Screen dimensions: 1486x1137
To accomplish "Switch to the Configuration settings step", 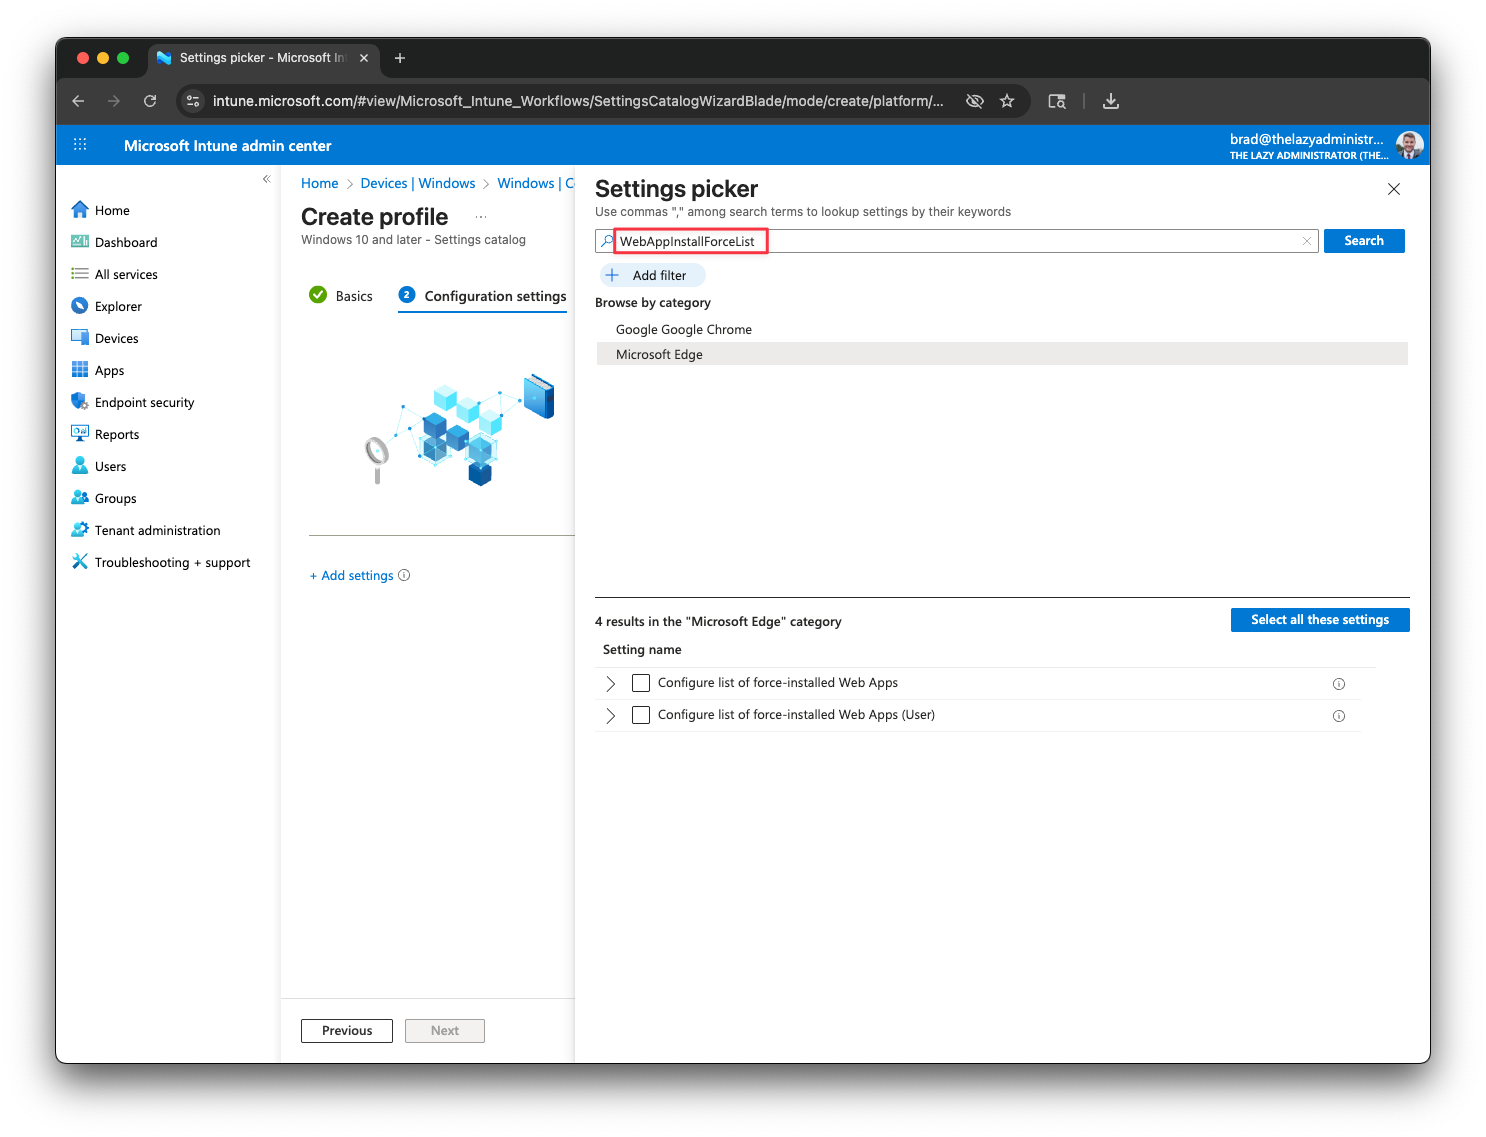I will coord(483,296).
